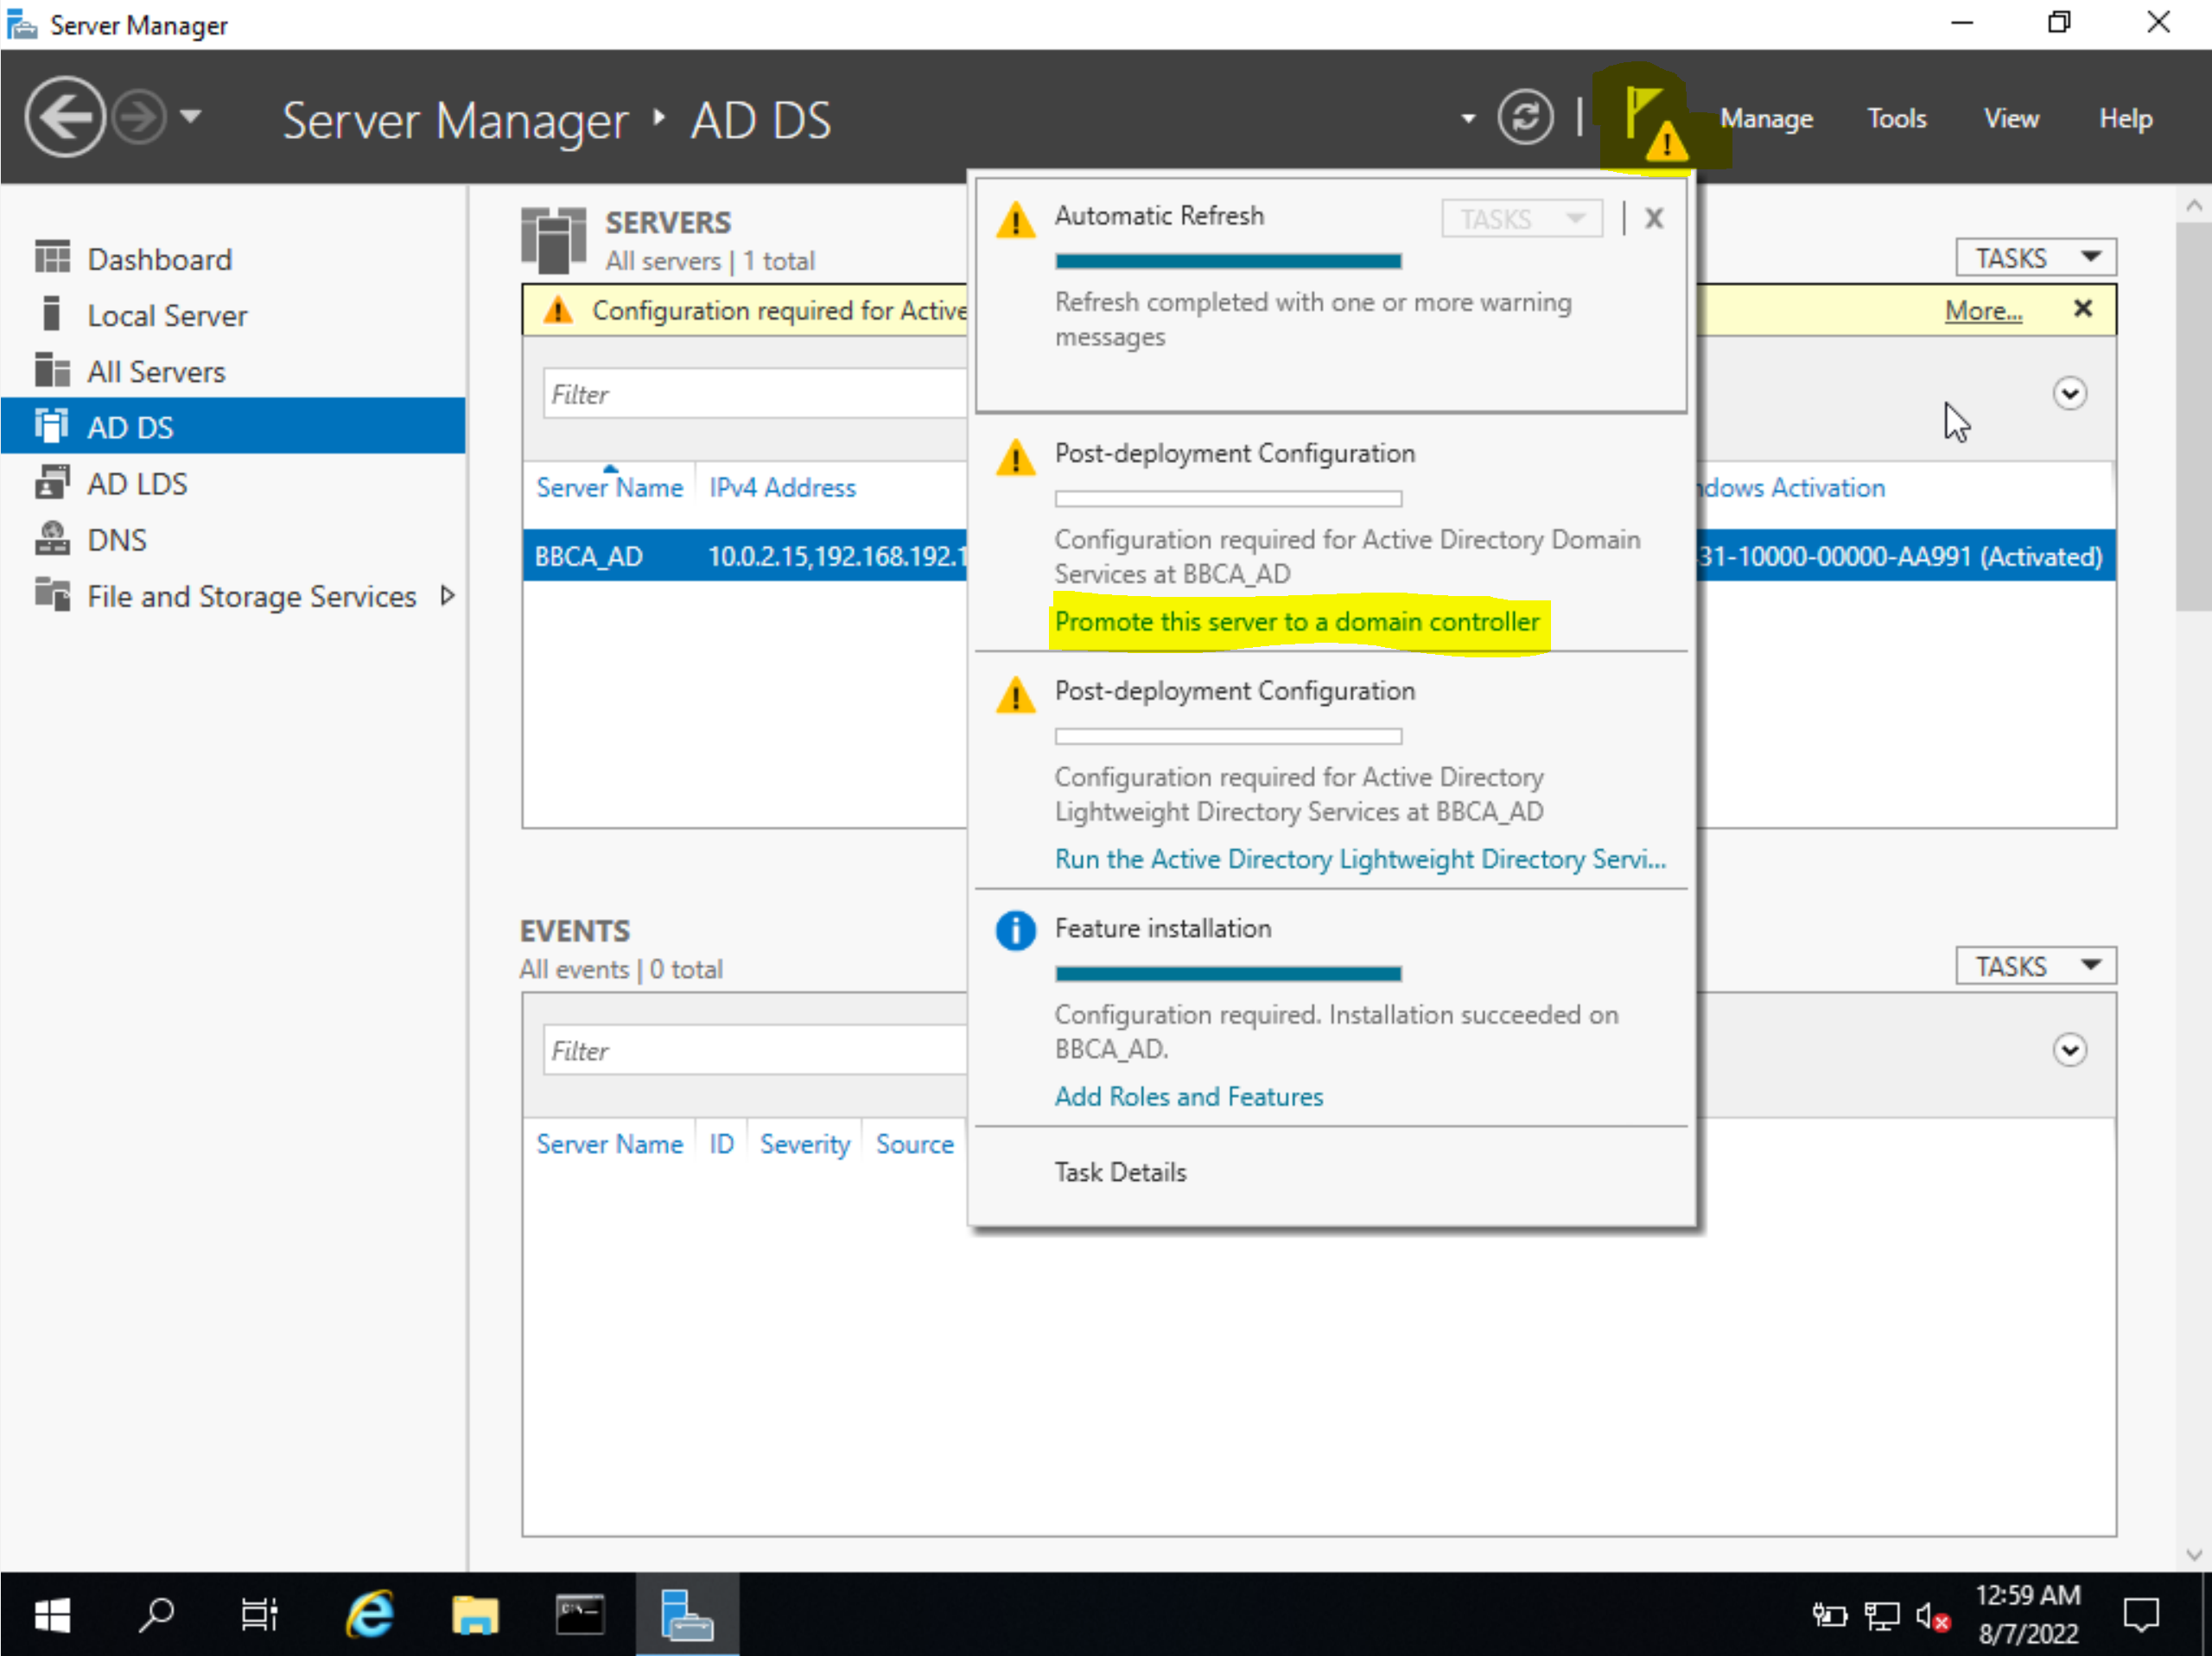
Task: Click the back navigation arrow
Action: pos(64,118)
